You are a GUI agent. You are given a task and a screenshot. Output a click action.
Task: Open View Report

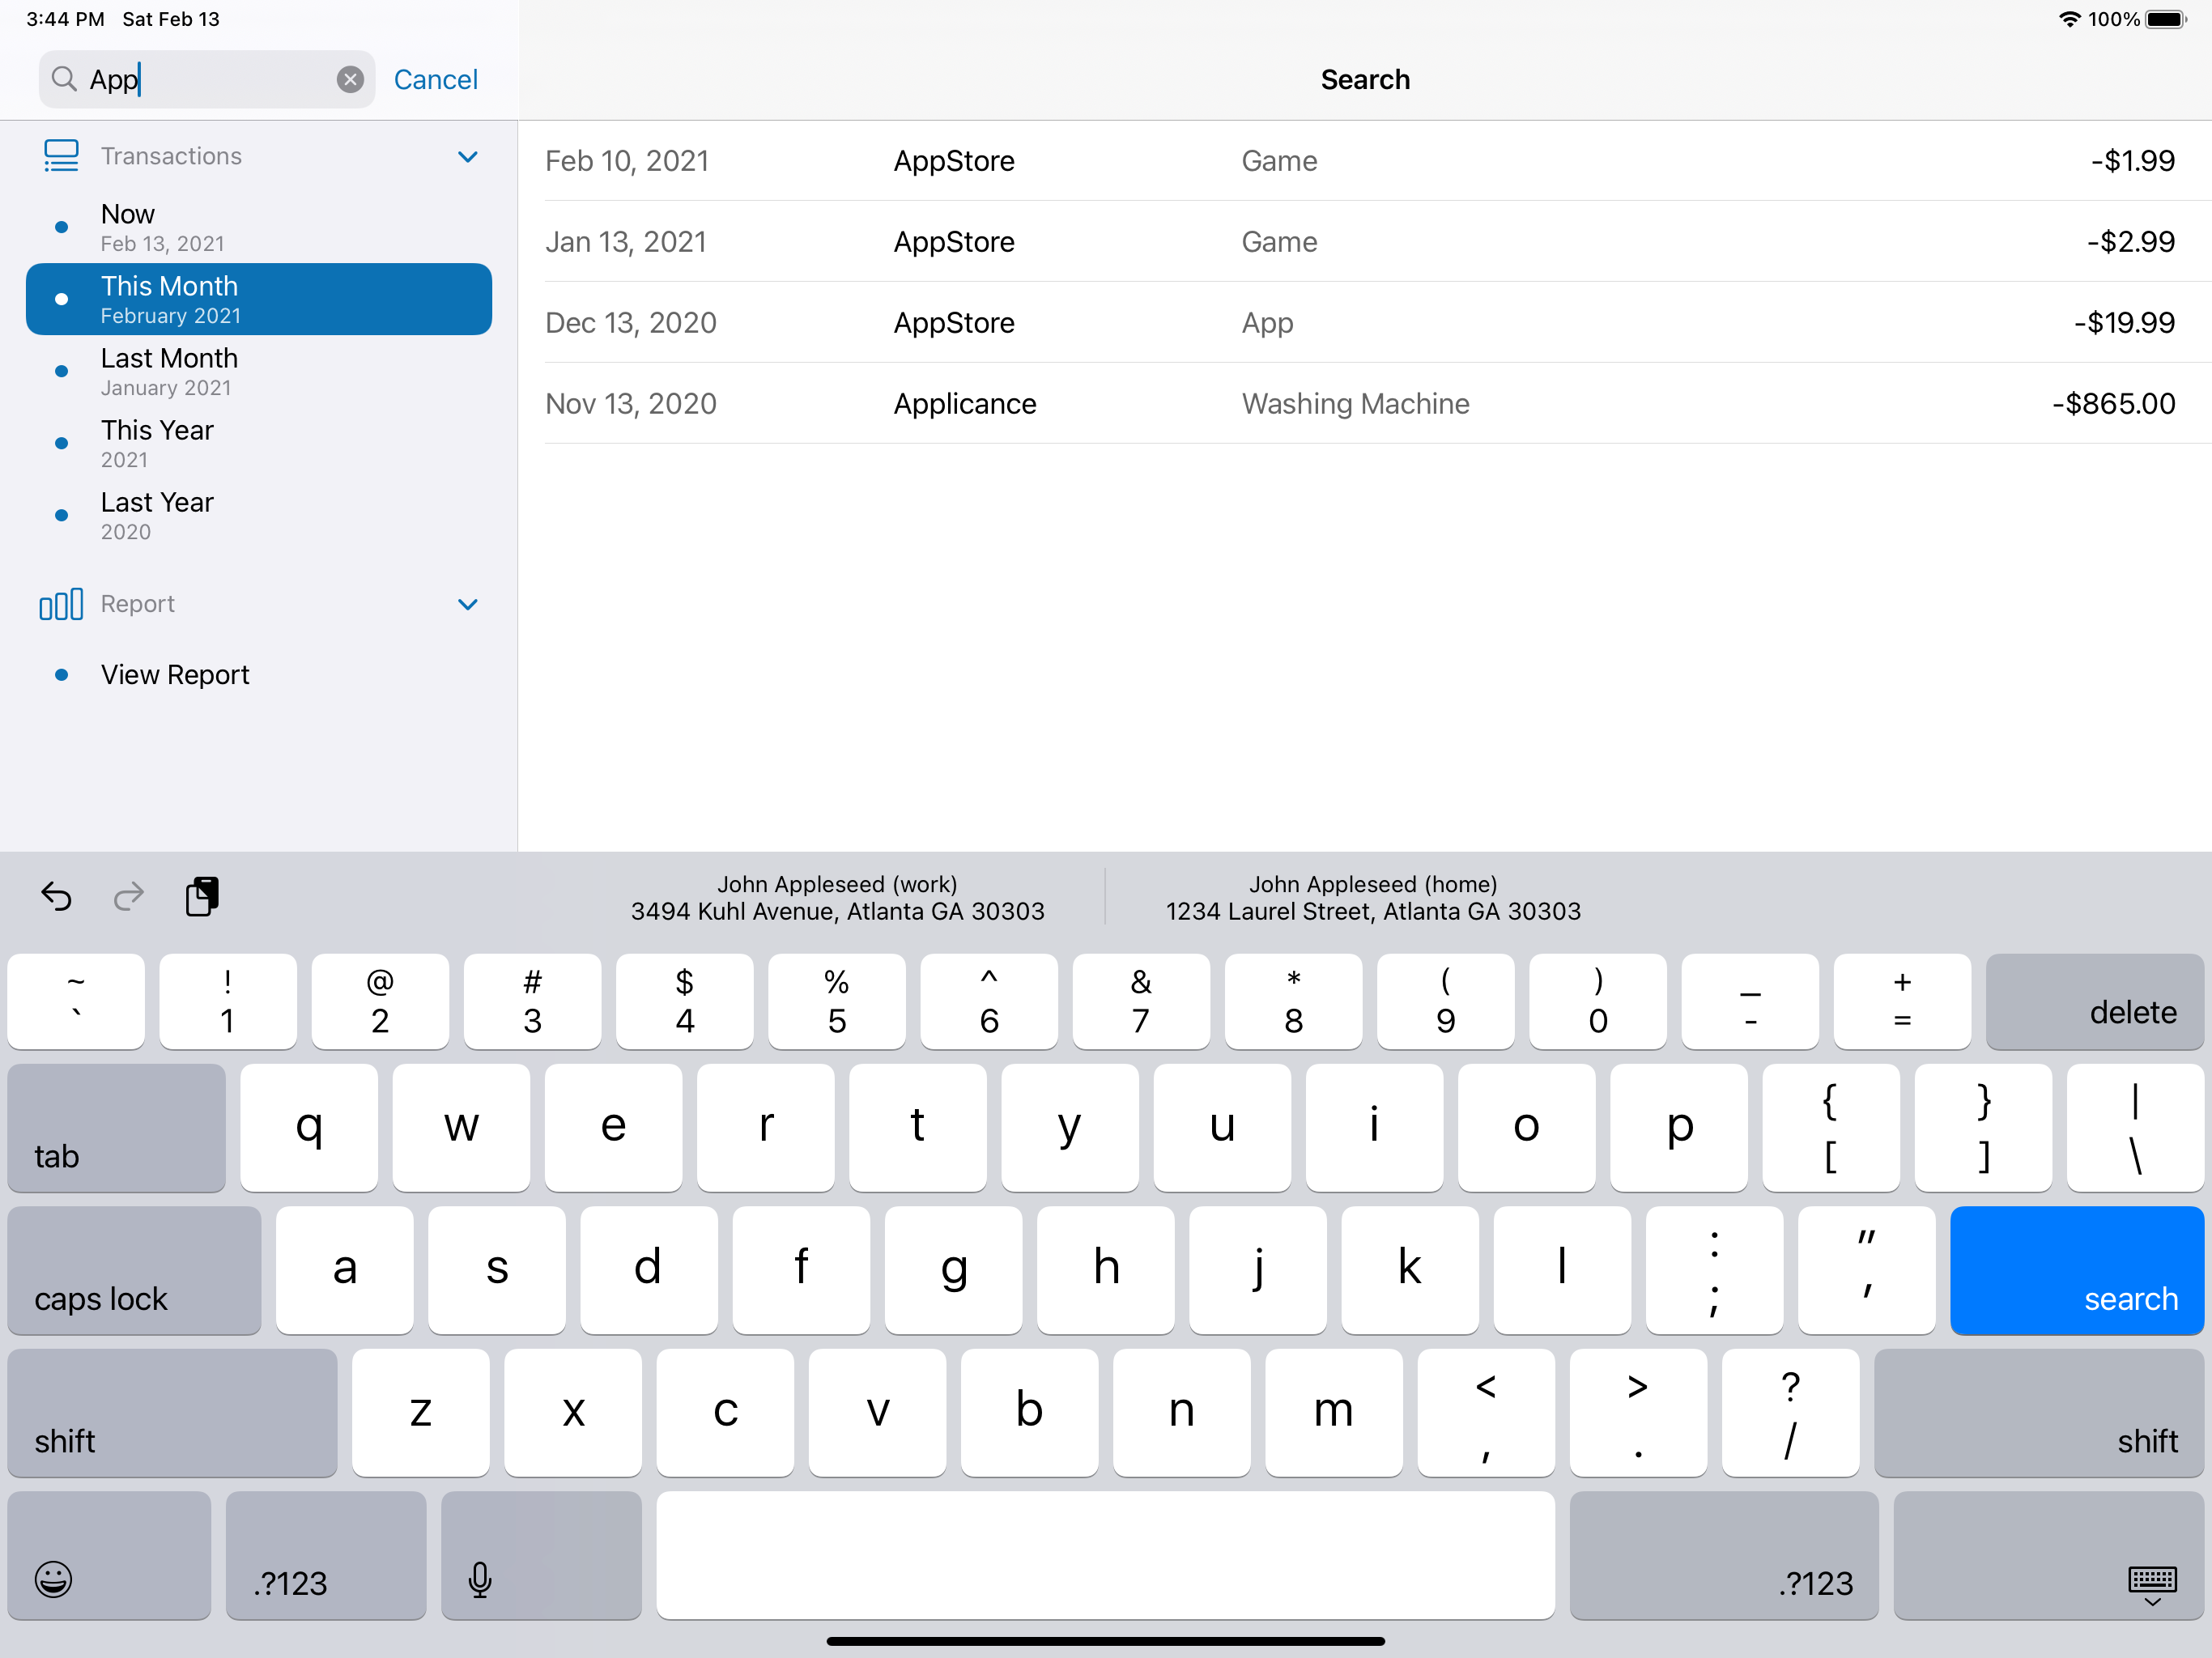(x=259, y=675)
